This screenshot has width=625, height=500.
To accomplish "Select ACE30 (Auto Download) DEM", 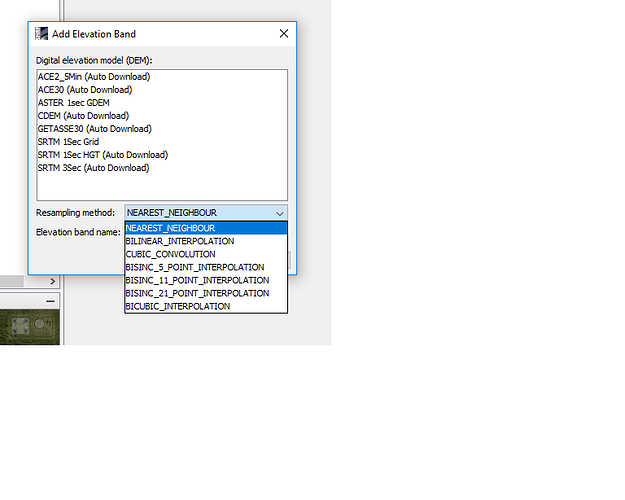I will [162, 90].
